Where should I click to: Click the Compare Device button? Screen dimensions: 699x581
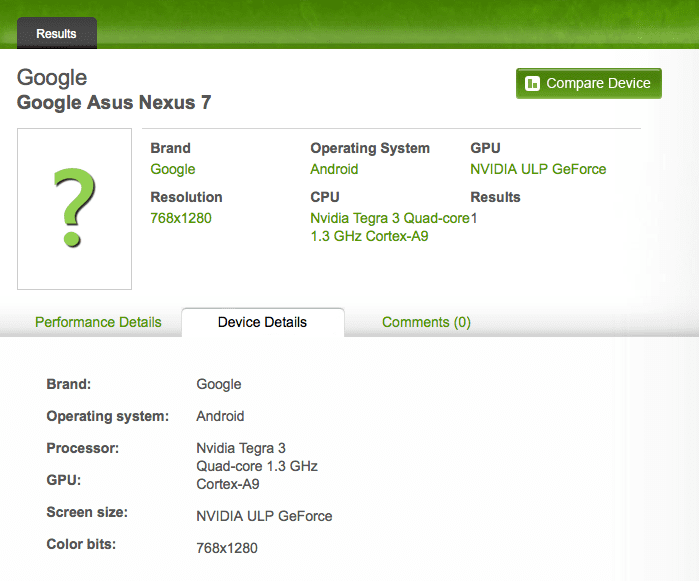[x=588, y=83]
